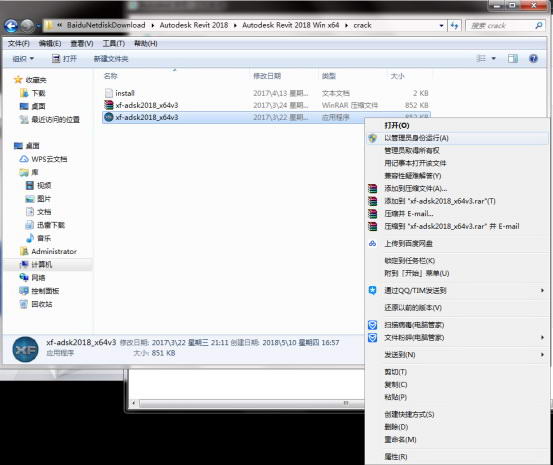This screenshot has height=465, width=553.
Task: Click the search magnifier icon
Action: pos(539,25)
